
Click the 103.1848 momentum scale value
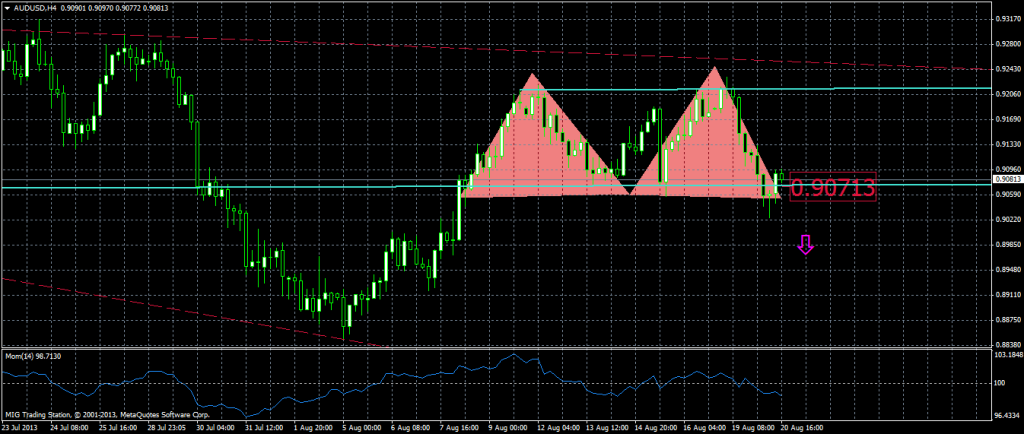tap(1003, 356)
